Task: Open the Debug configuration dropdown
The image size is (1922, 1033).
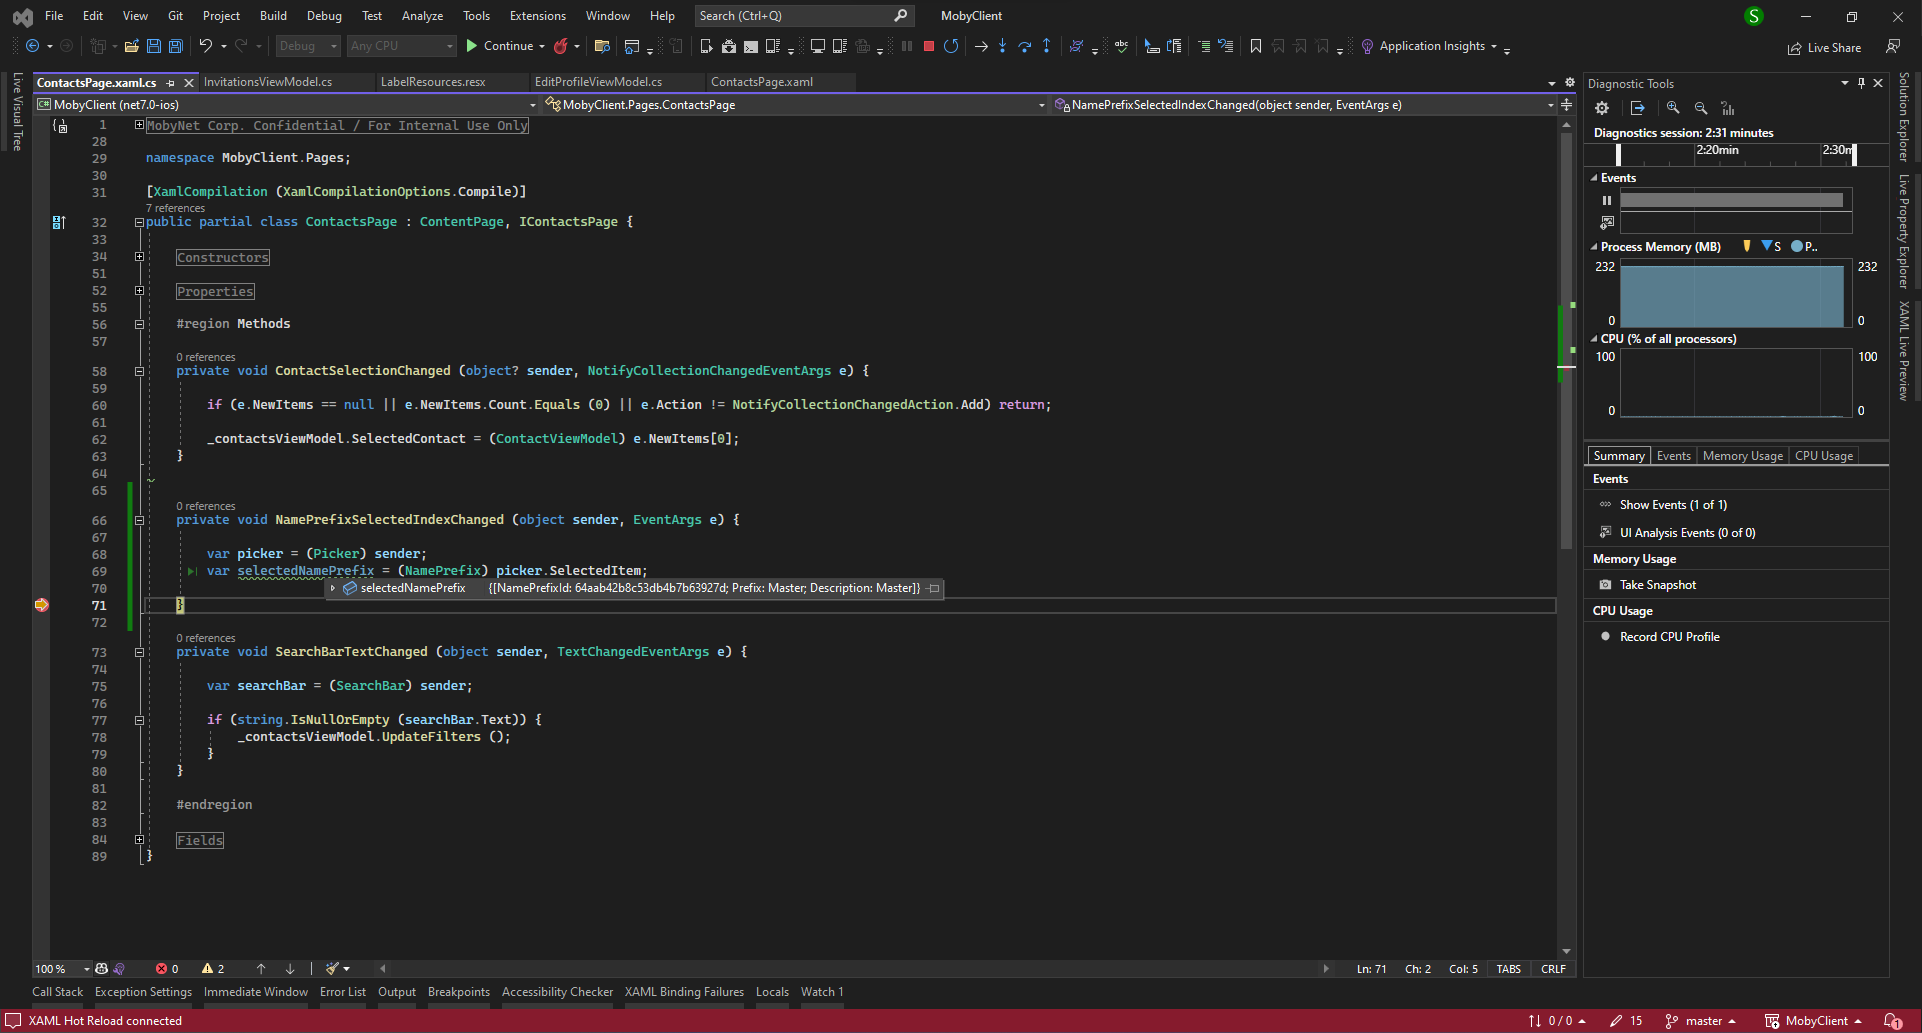Action: tap(307, 46)
